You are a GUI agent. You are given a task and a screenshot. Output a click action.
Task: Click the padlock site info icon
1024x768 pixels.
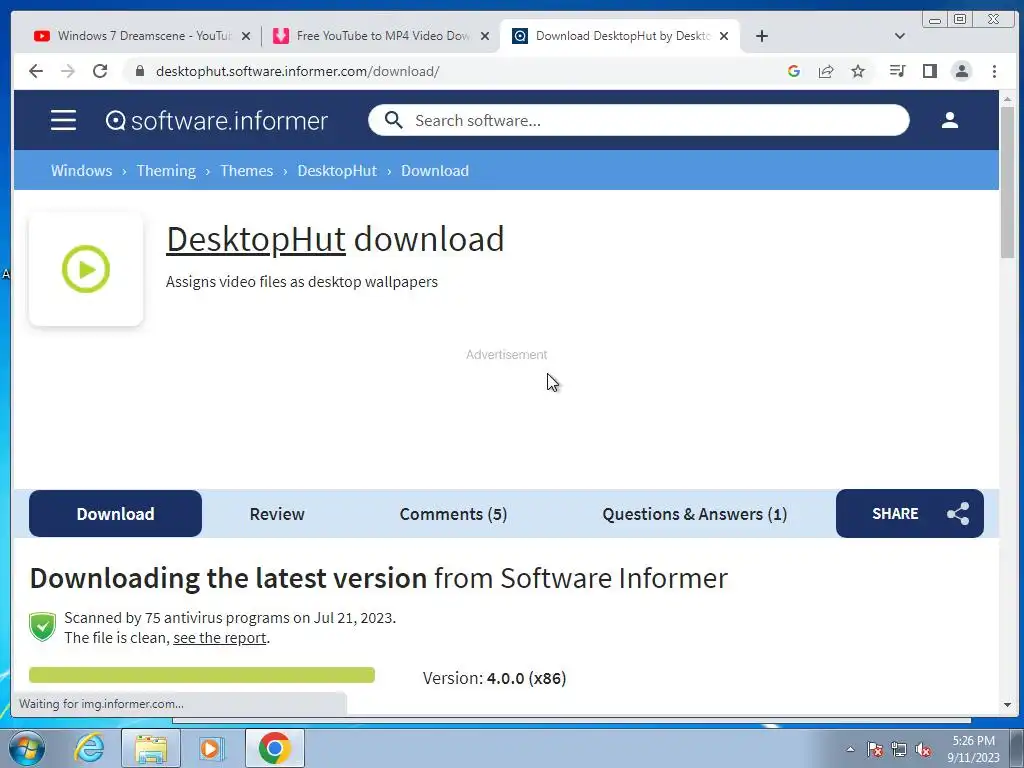[x=140, y=71]
